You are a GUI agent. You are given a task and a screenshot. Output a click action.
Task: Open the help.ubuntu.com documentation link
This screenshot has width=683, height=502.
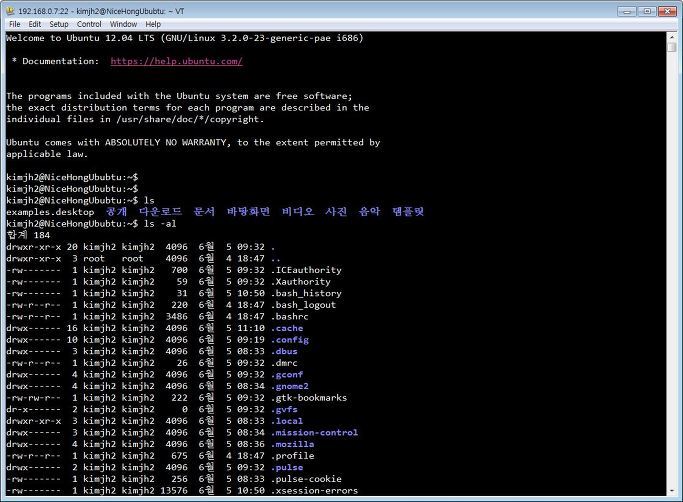click(x=176, y=61)
